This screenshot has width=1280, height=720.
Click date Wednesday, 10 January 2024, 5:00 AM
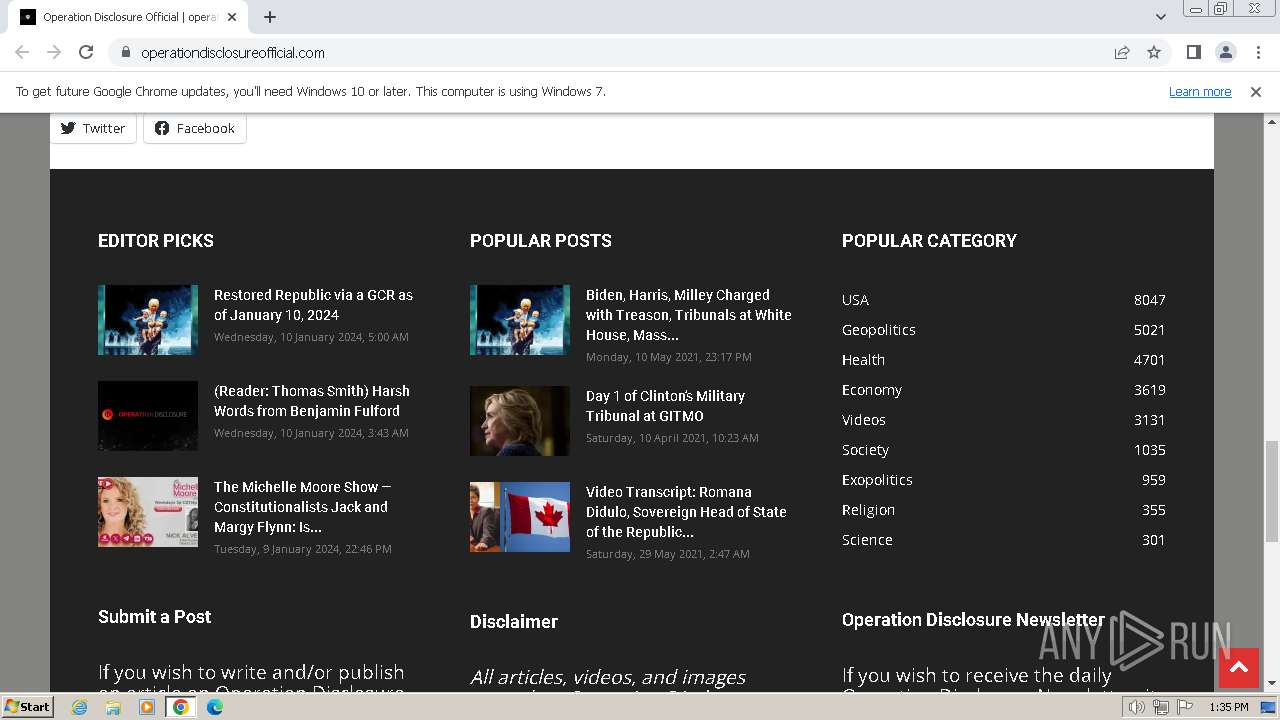click(311, 337)
